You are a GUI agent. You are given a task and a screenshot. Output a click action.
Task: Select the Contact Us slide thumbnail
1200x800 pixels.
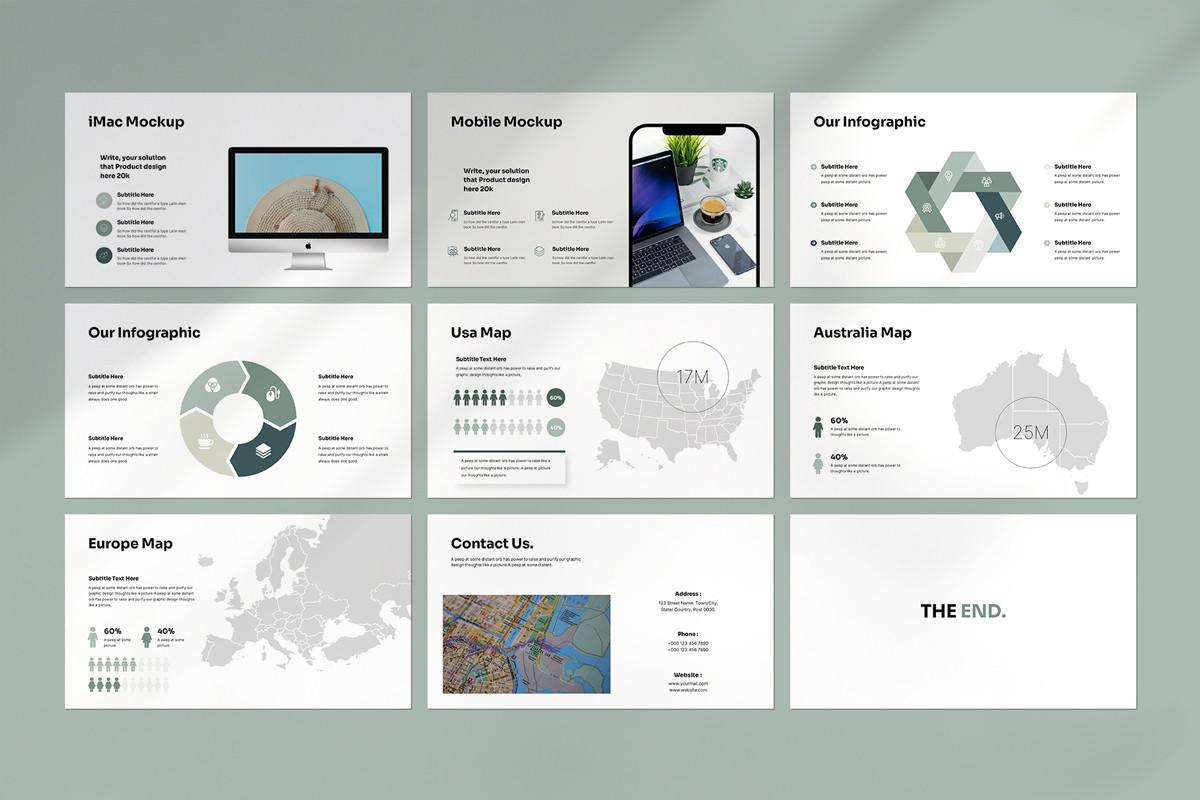pos(600,612)
